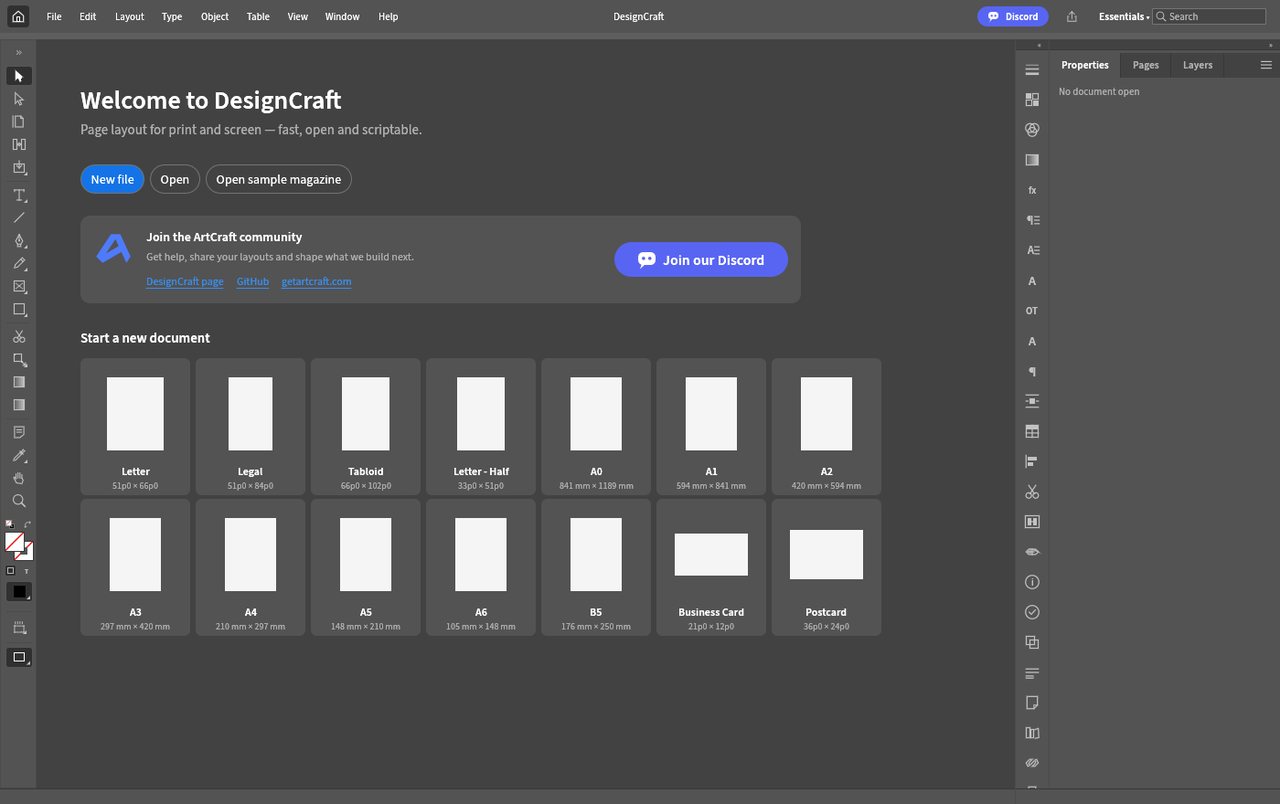
Task: Select the Page tool
Action: click(19, 122)
